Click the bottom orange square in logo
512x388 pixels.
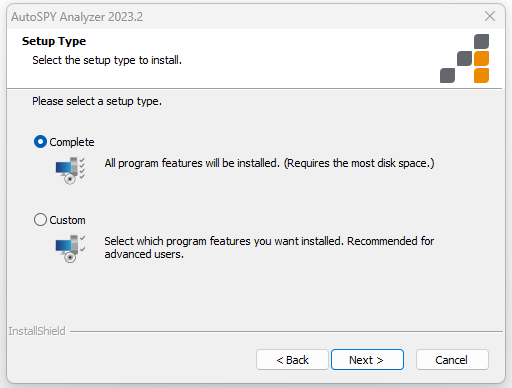(481, 75)
